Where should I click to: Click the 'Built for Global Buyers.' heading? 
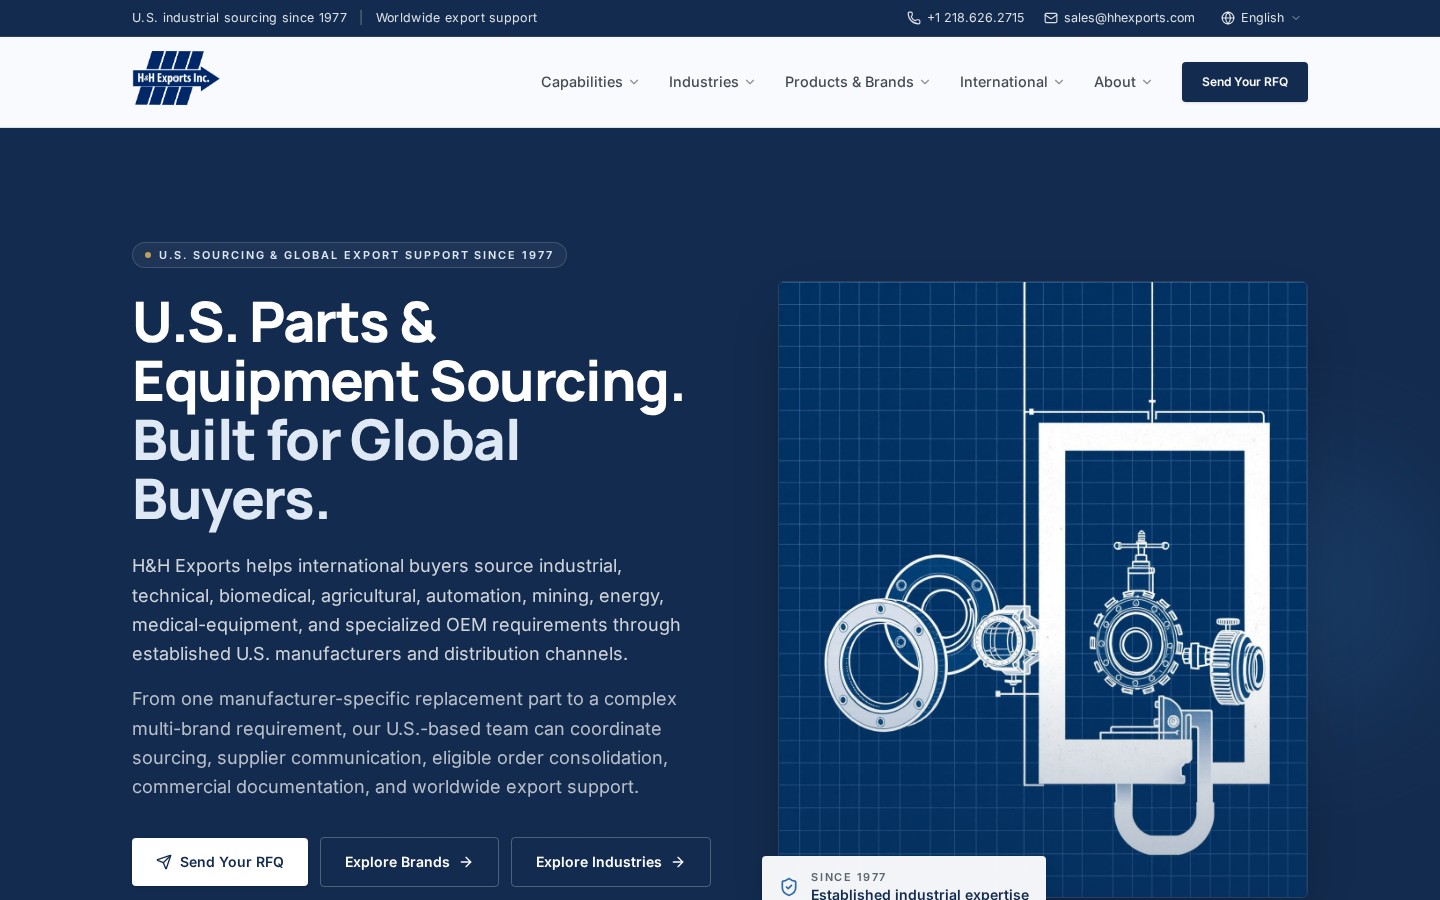326,469
